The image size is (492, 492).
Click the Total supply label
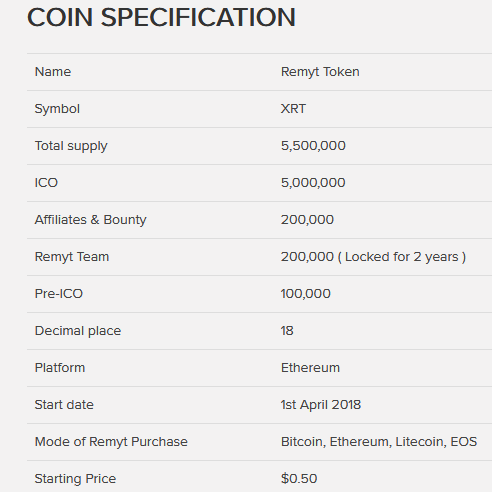(71, 146)
